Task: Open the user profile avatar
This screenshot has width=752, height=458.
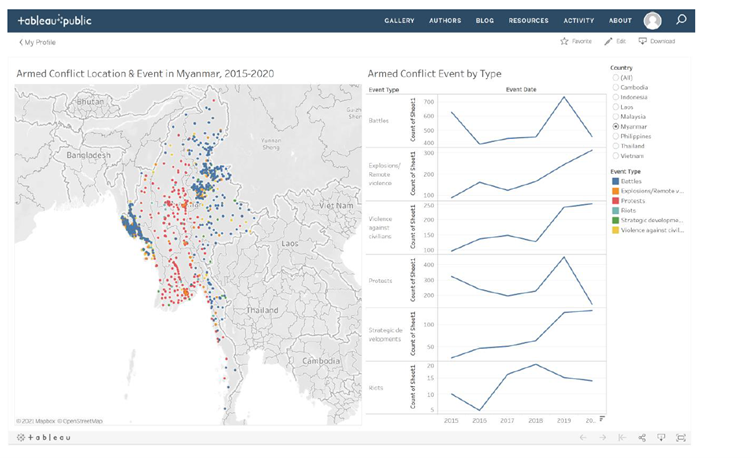Action: (652, 21)
